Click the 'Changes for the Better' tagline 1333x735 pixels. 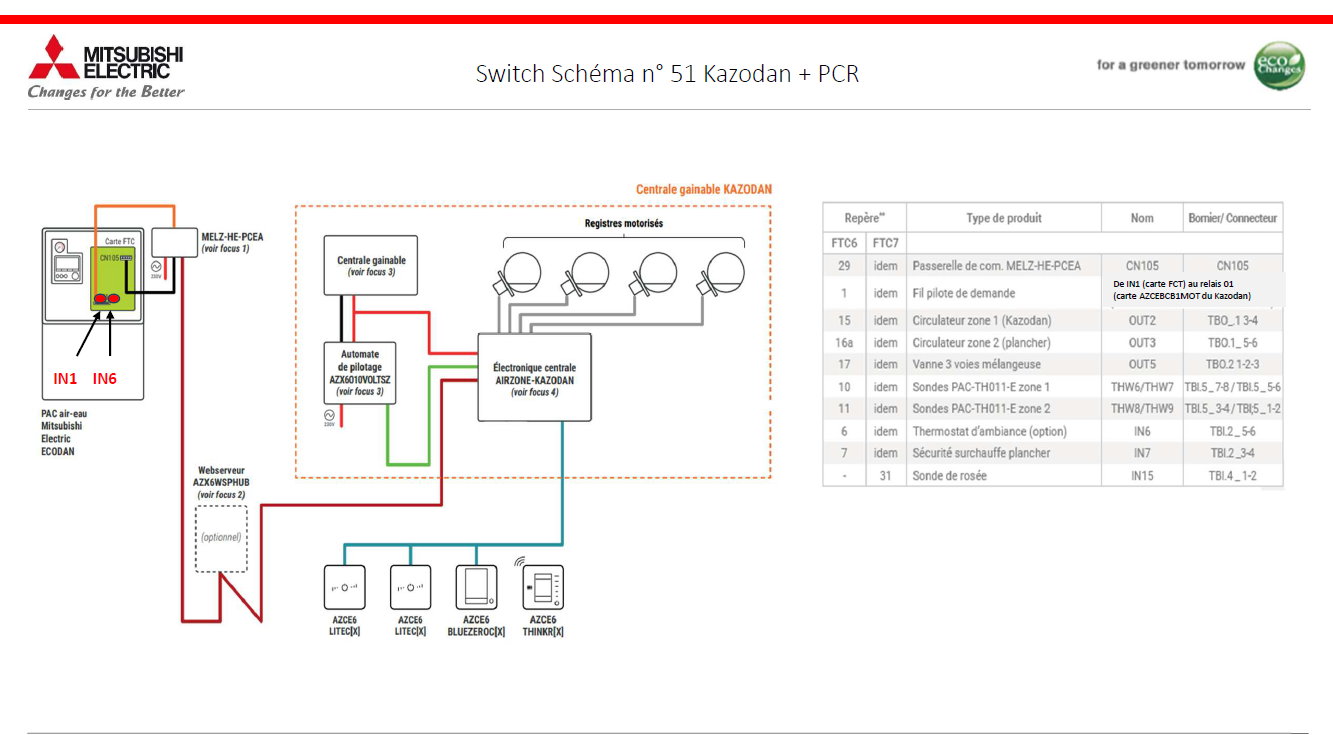coord(106,92)
